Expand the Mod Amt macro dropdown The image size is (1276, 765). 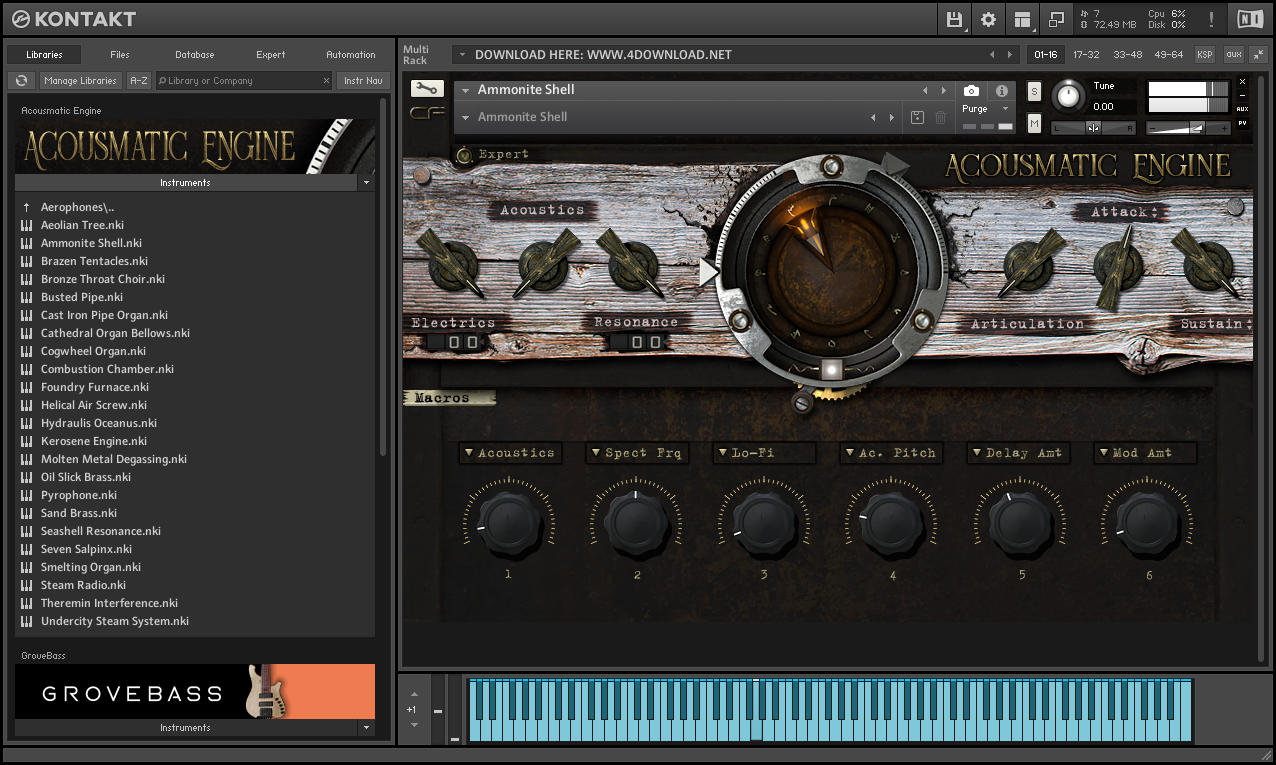[1145, 453]
